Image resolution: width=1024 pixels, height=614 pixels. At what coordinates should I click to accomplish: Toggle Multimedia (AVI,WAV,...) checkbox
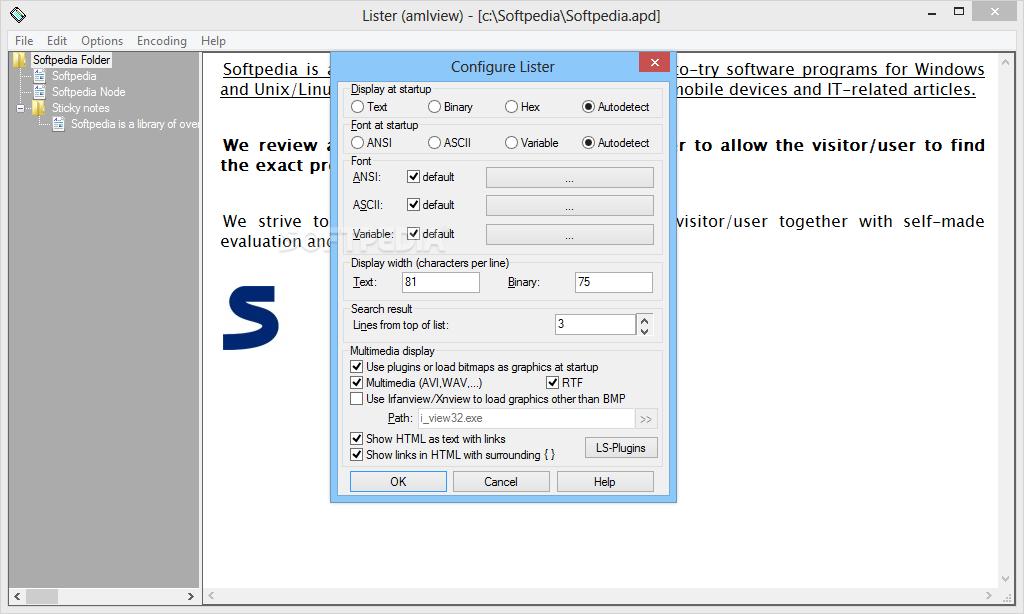click(357, 382)
